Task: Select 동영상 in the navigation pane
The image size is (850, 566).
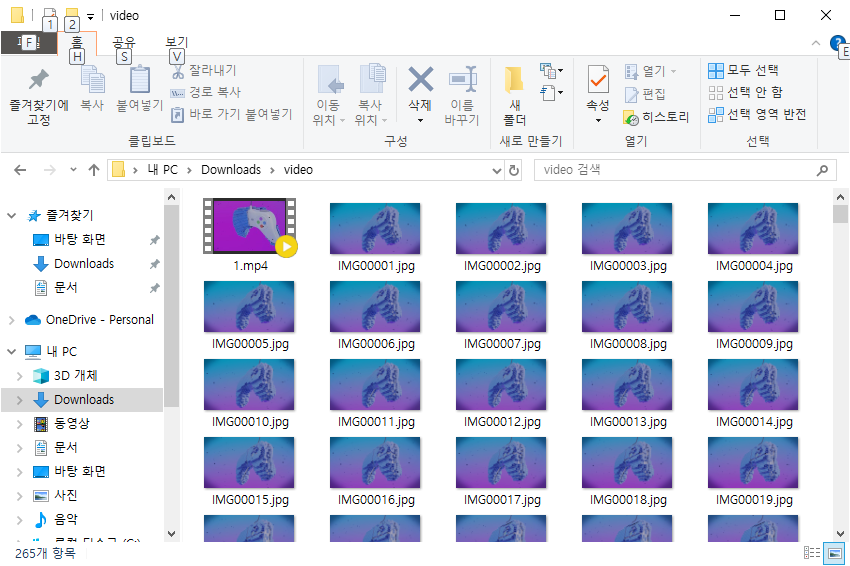Action: pyautogui.click(x=72, y=423)
